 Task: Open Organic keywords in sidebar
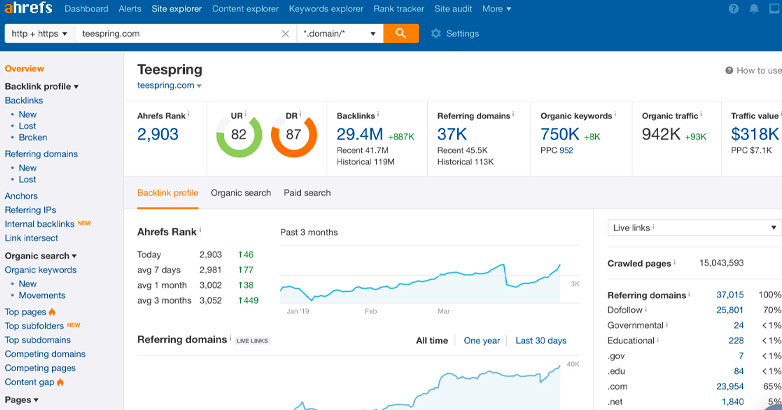[40, 270]
